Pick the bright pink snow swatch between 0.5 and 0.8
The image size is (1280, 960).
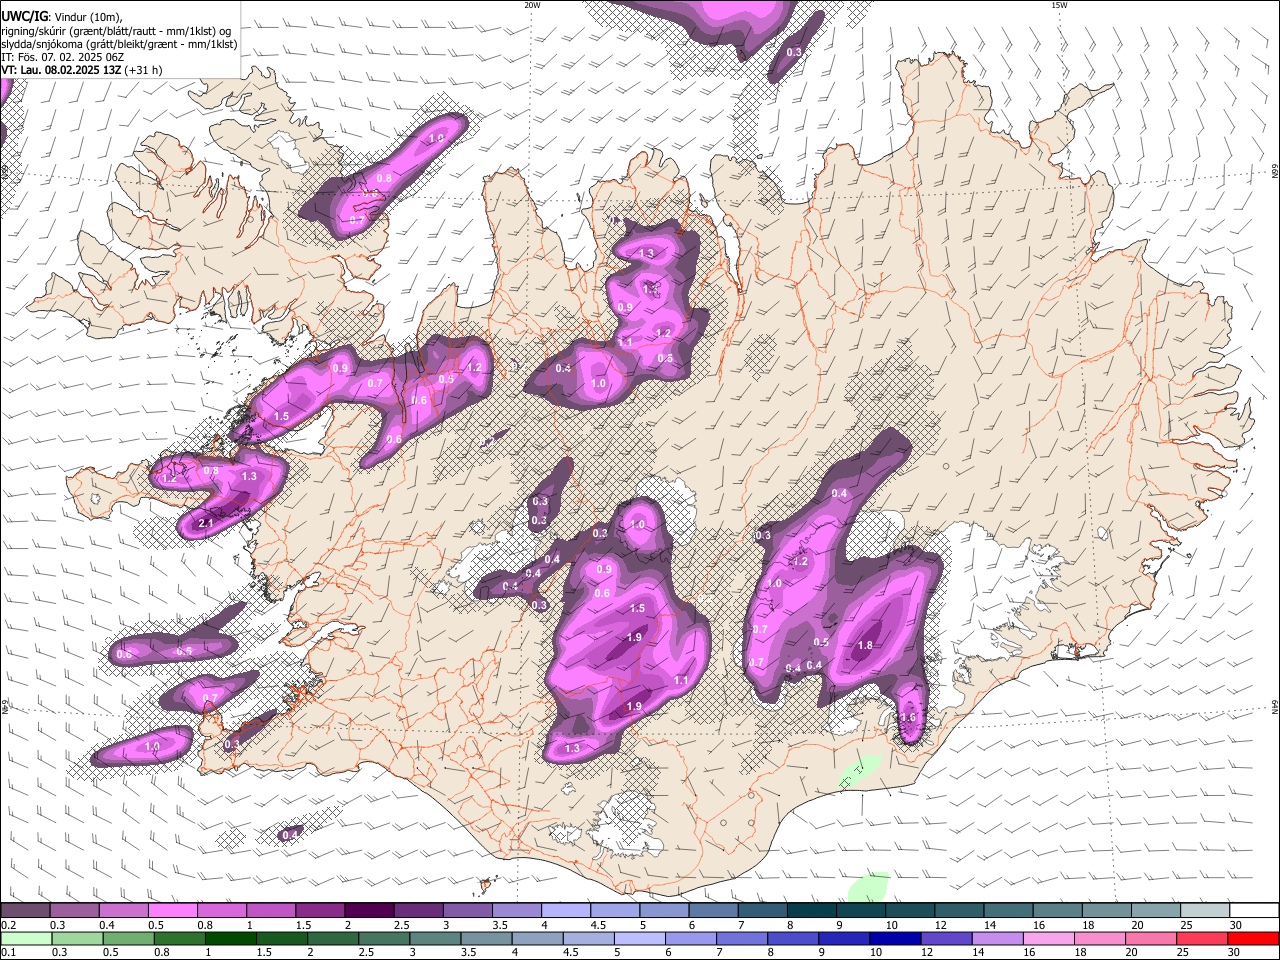pyautogui.click(x=171, y=910)
